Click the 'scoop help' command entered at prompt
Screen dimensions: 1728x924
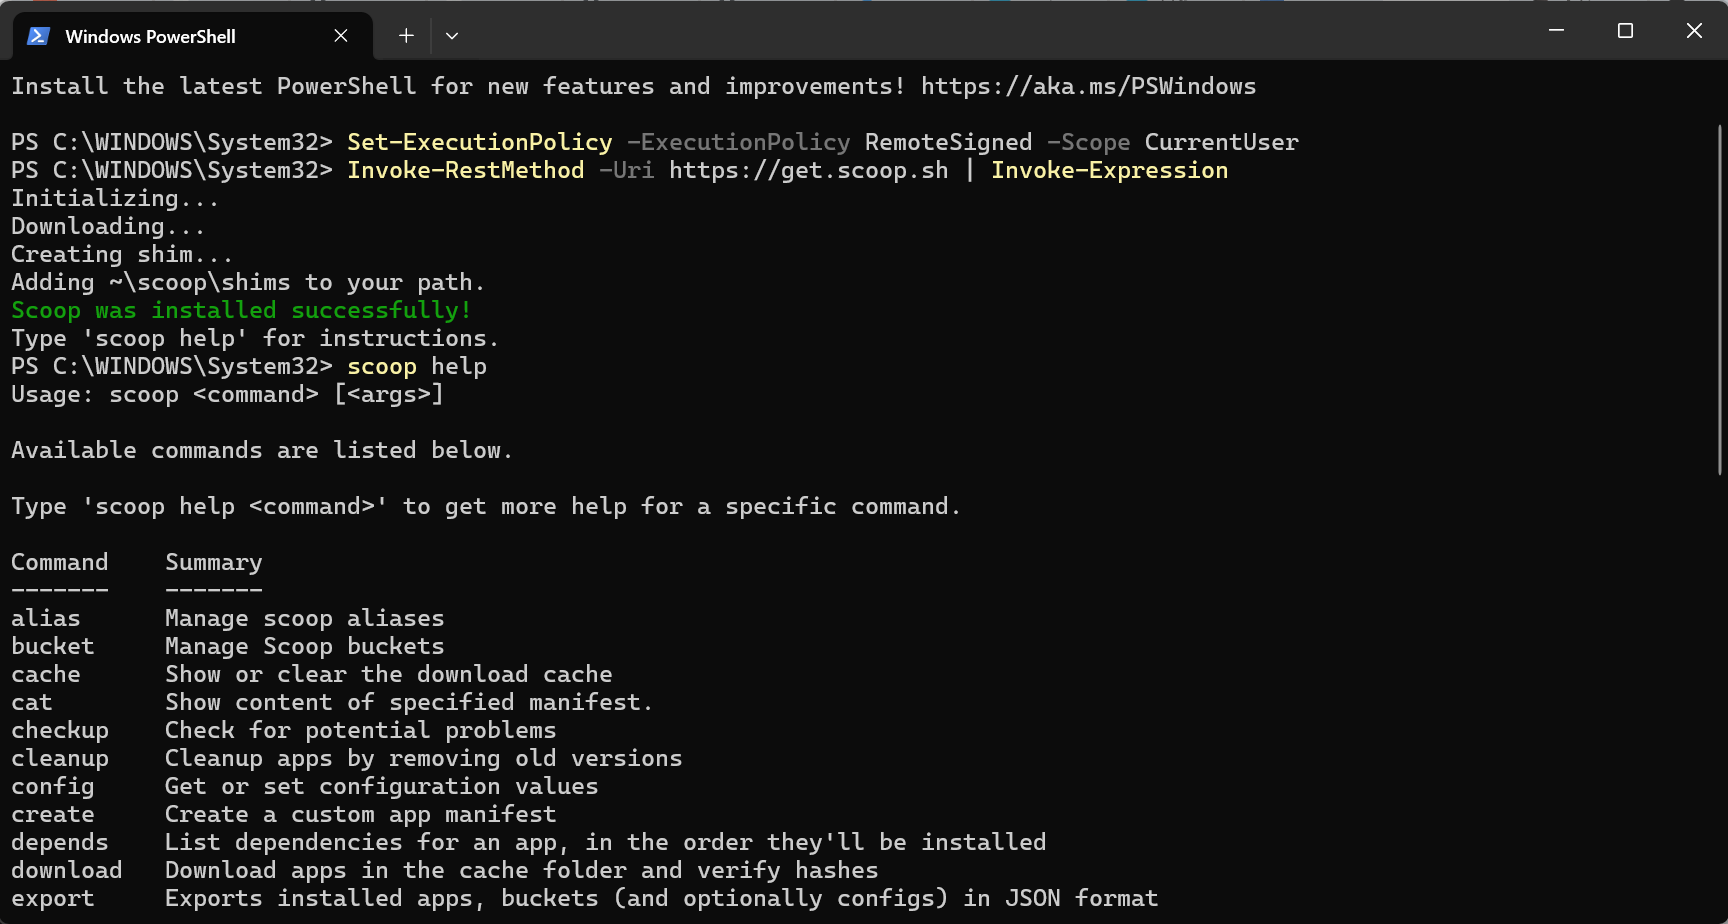coord(417,366)
